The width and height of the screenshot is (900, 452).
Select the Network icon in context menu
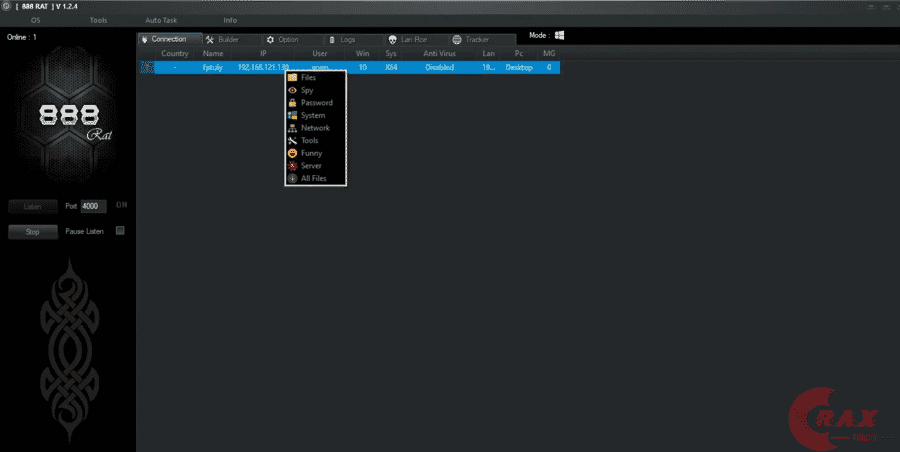pos(292,128)
